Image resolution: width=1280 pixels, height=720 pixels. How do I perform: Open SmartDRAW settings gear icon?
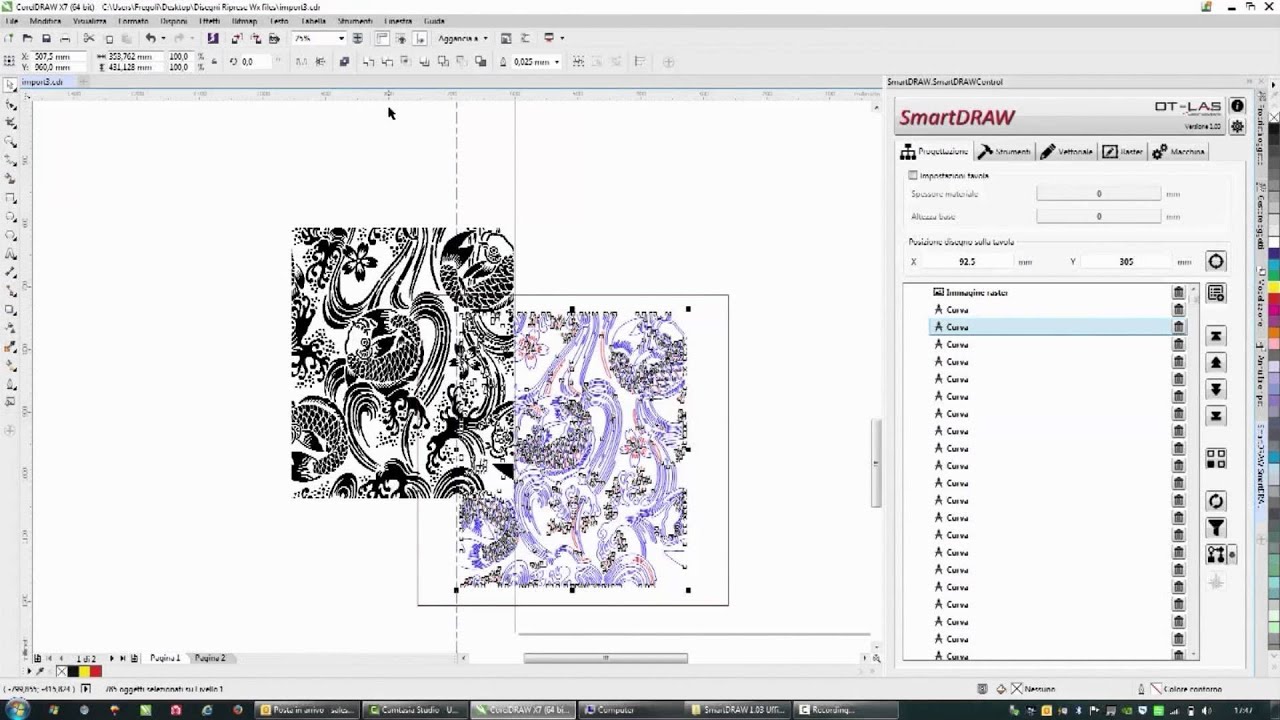1237,126
